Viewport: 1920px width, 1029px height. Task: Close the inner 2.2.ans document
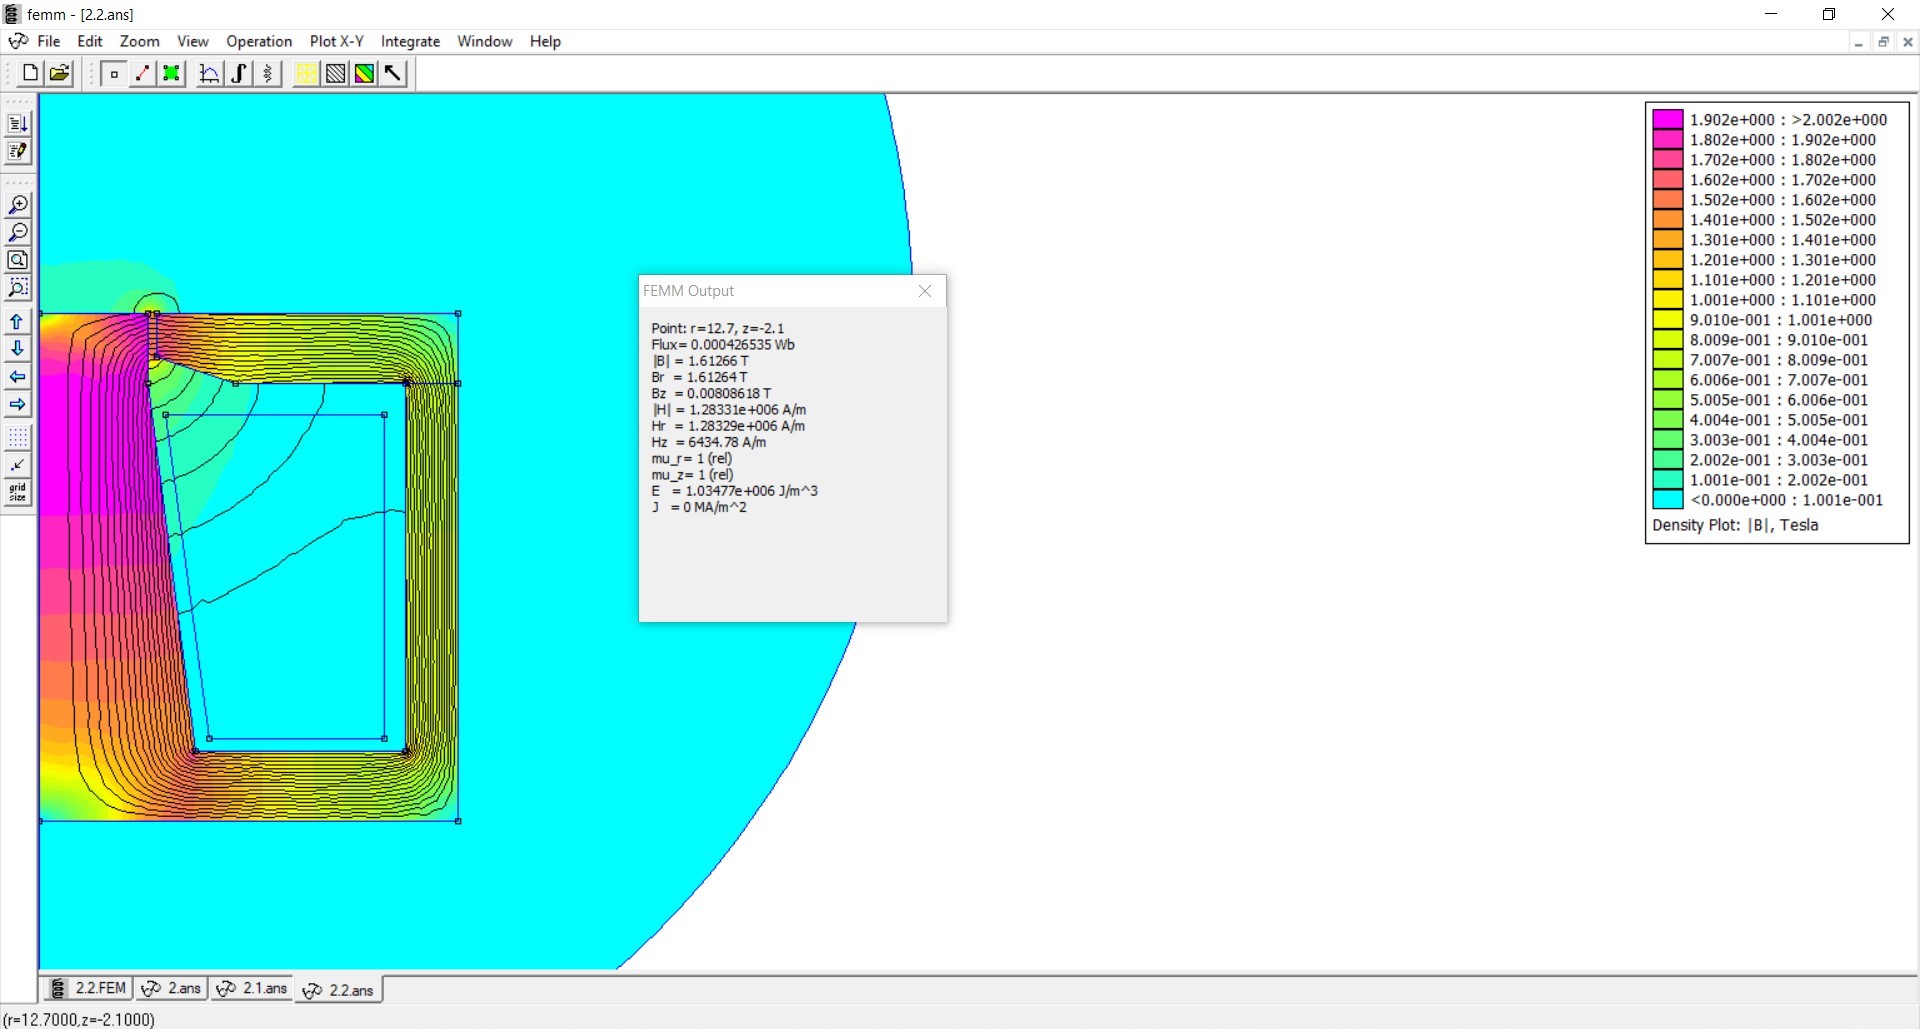click(x=1908, y=42)
